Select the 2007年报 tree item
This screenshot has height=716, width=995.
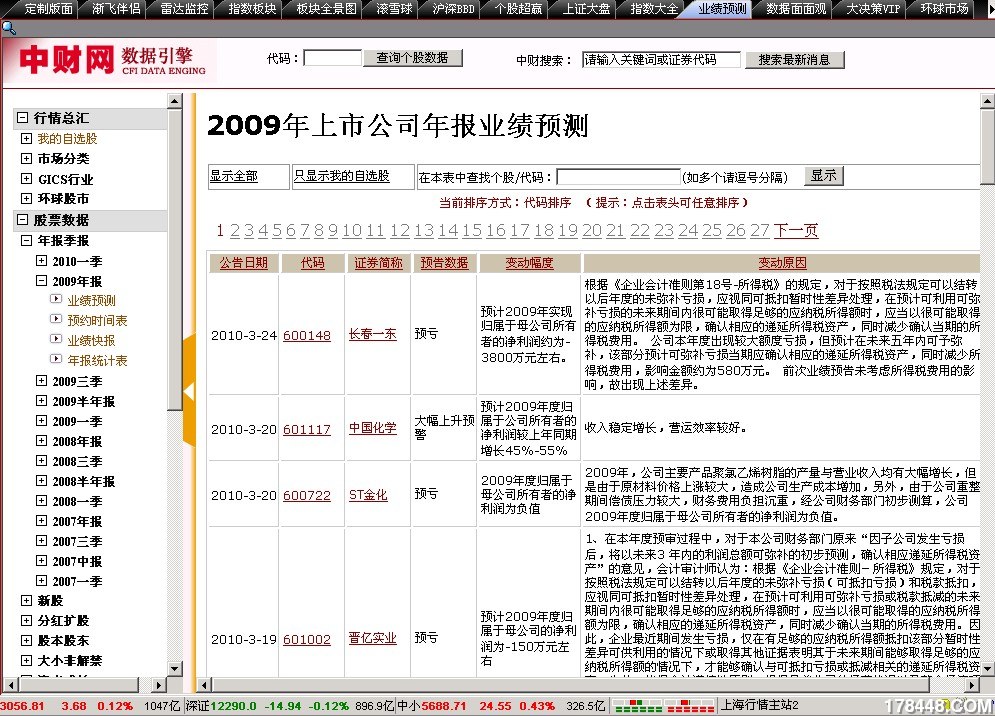[x=77, y=521]
